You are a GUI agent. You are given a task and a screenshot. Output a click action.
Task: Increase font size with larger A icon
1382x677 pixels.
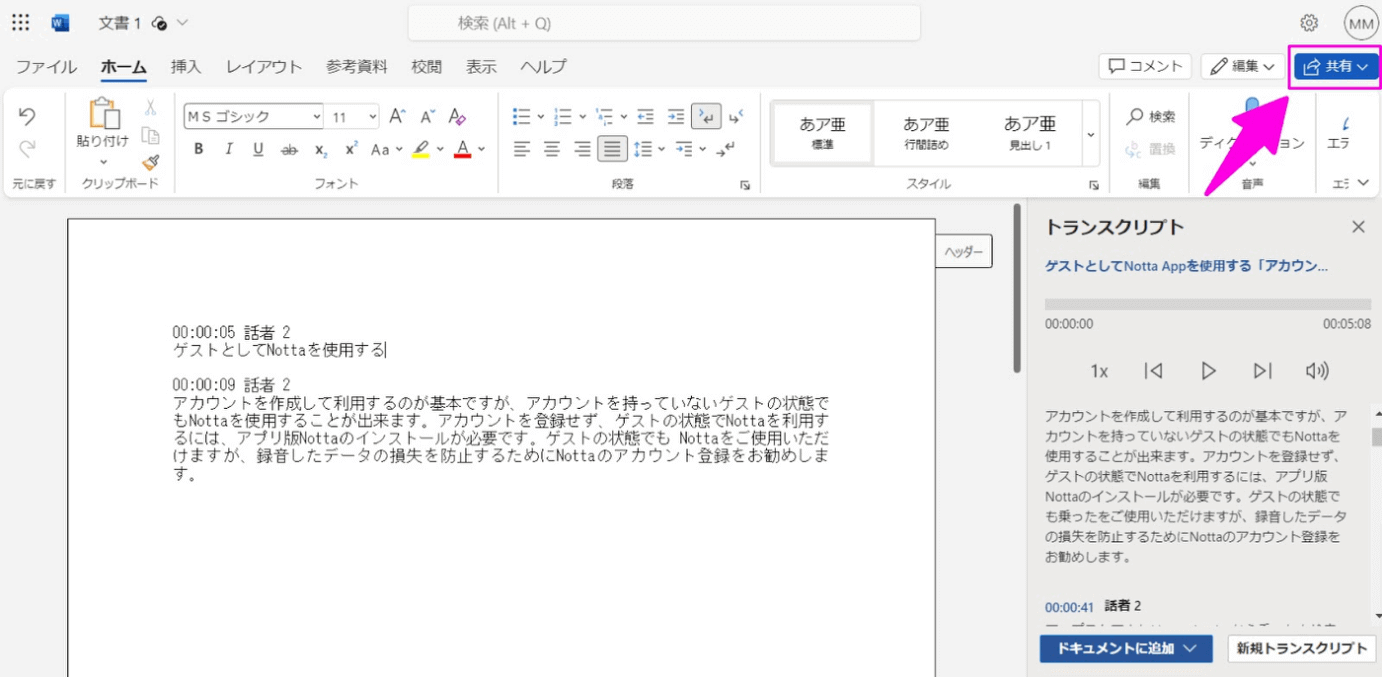[397, 117]
